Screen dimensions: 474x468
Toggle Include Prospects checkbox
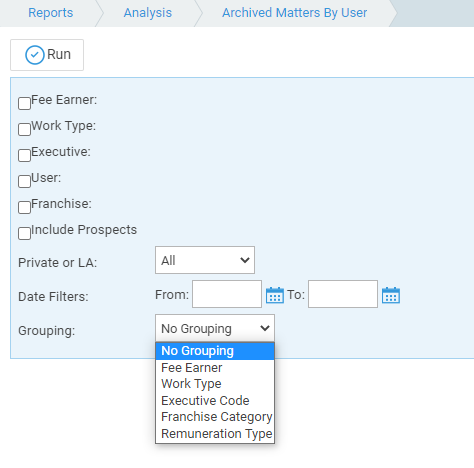tap(24, 233)
